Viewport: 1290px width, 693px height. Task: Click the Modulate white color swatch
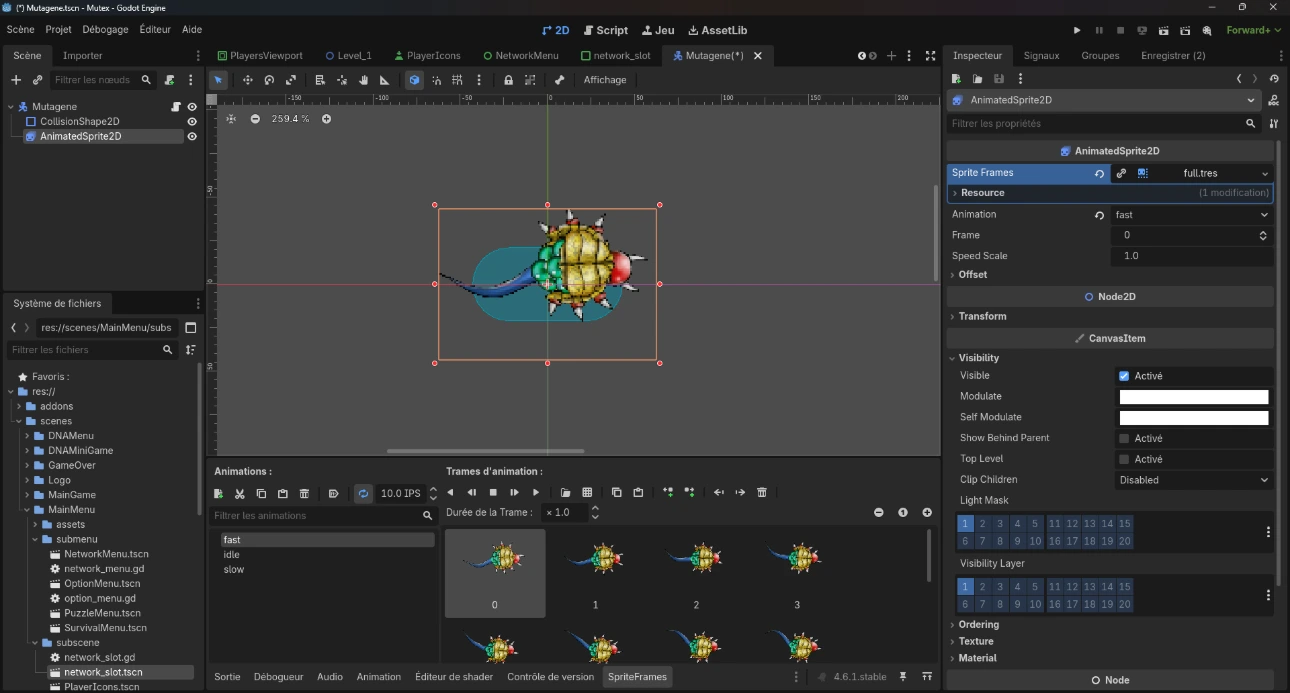[x=1193, y=397]
